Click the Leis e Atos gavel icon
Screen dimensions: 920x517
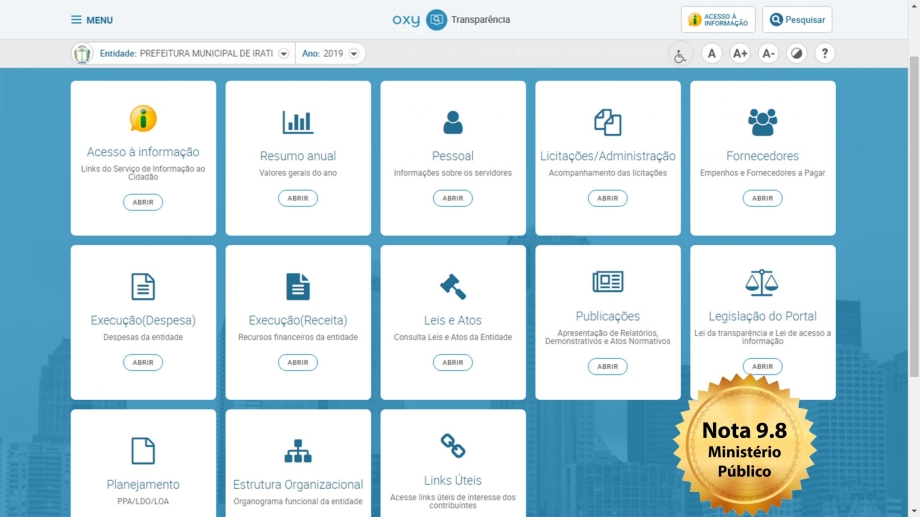tap(452, 286)
